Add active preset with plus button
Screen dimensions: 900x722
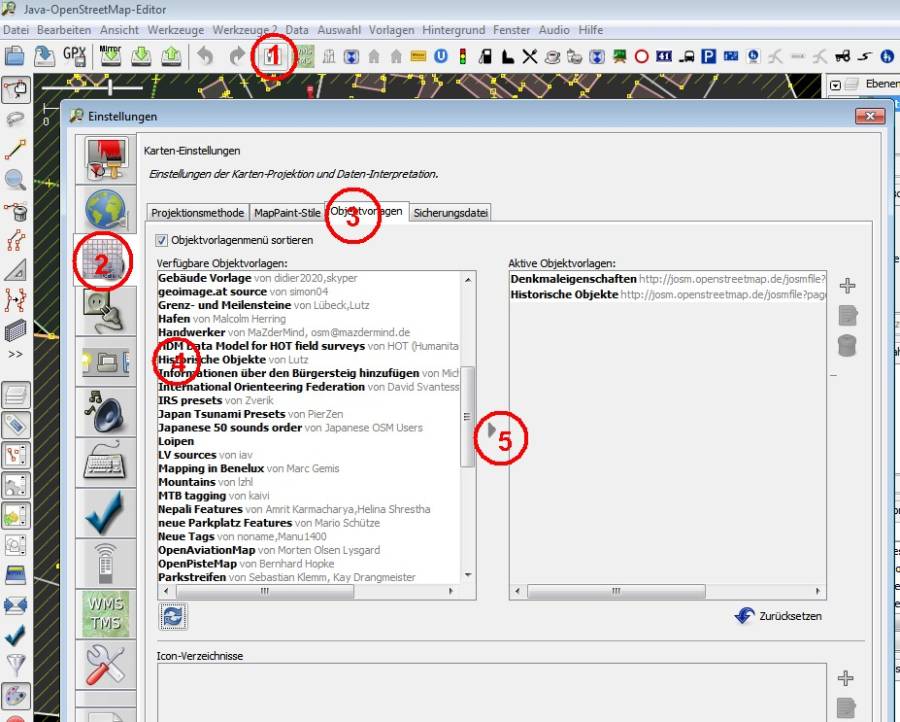point(847,286)
